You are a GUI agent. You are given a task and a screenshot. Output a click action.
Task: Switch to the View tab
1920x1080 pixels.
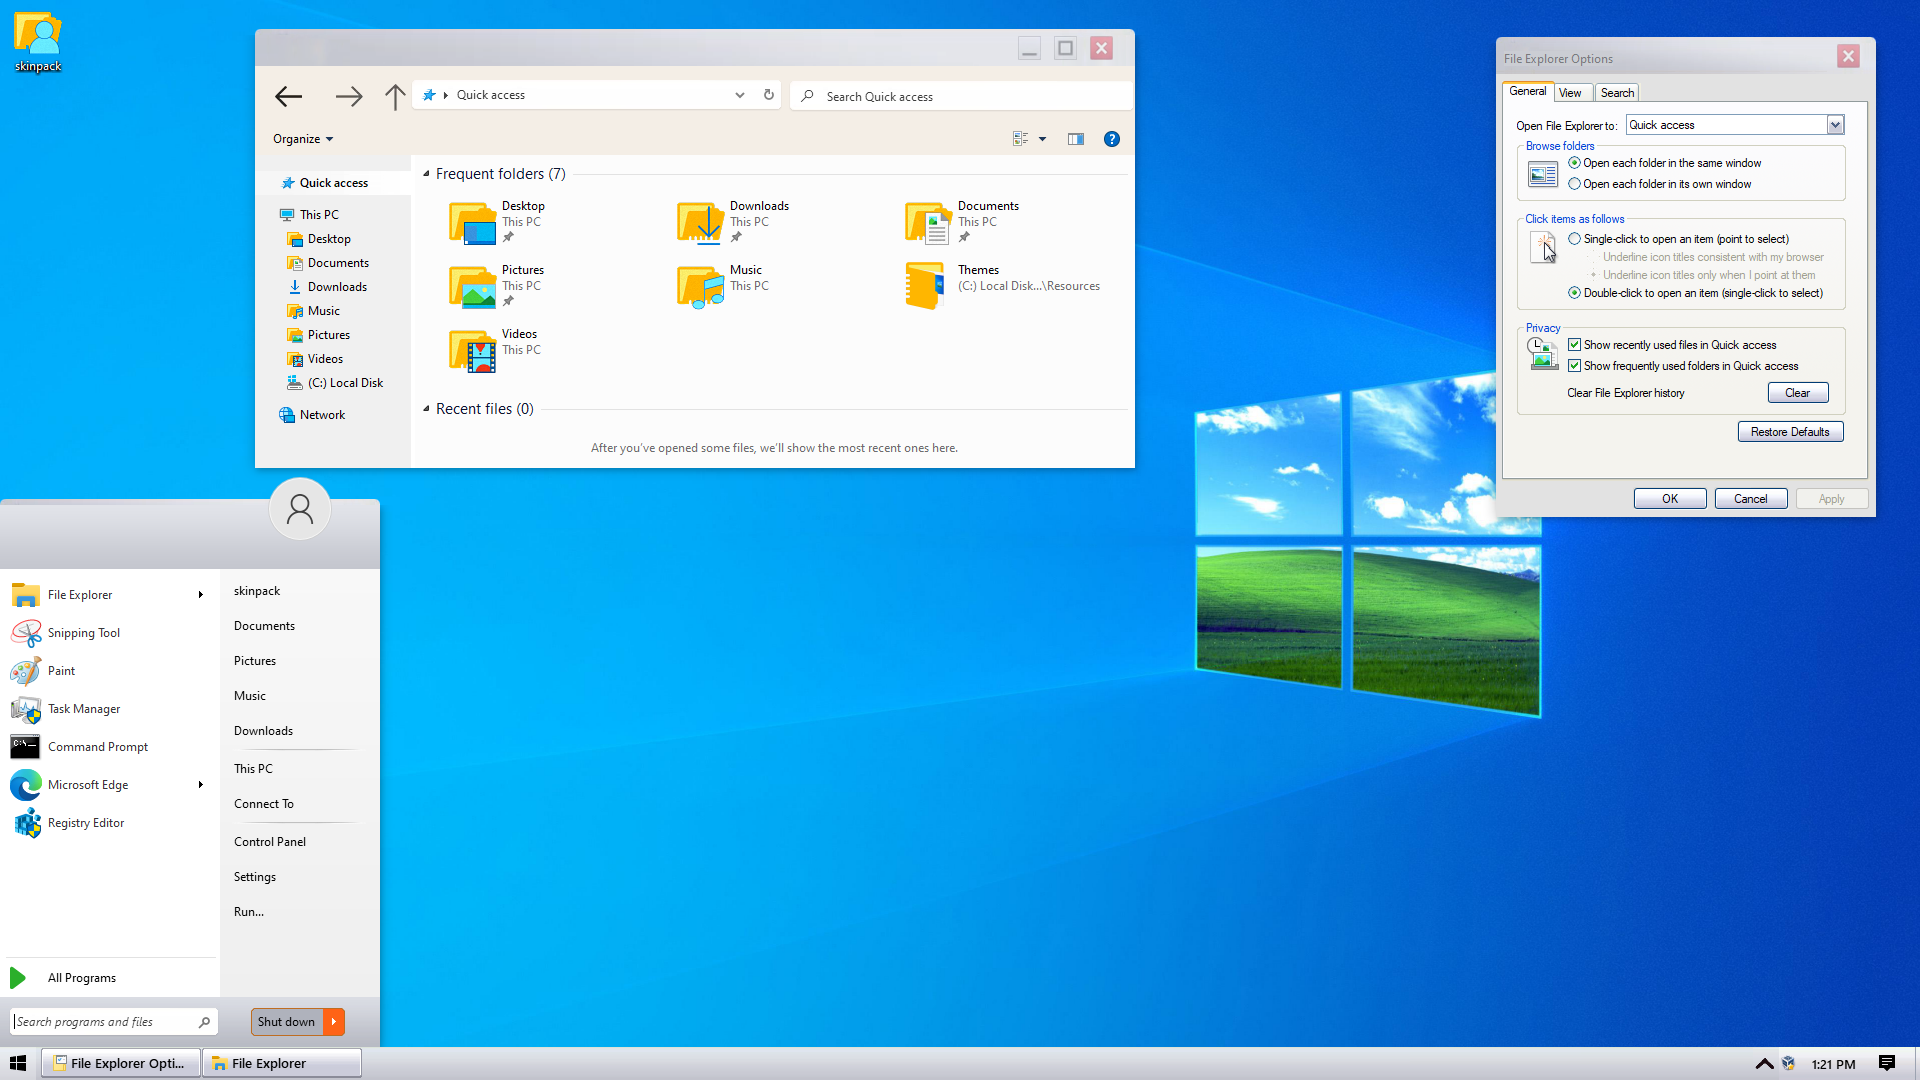[x=1570, y=93]
